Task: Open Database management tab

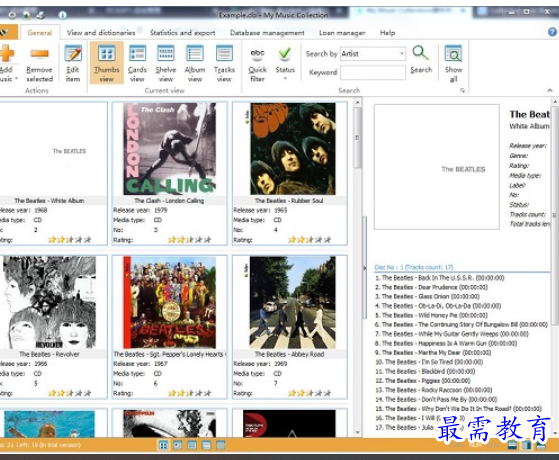Action: pos(267,32)
